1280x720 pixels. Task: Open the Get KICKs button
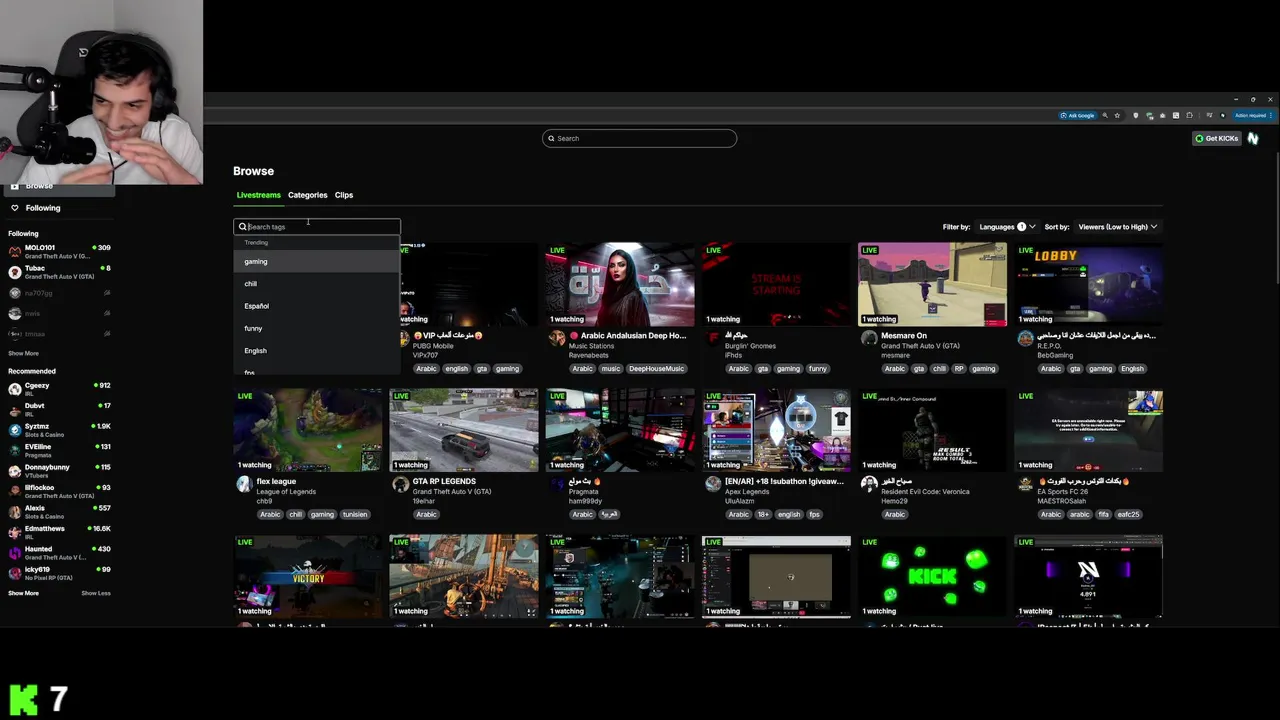1216,138
